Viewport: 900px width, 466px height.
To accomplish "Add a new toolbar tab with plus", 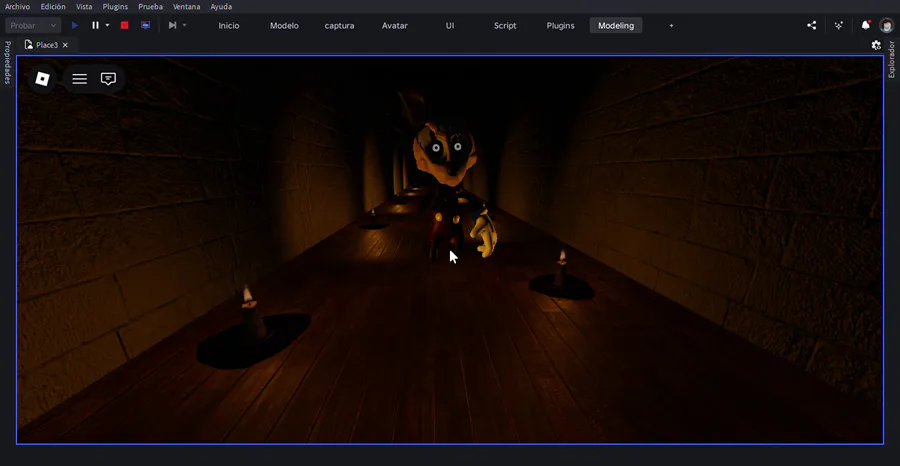I will pos(671,25).
